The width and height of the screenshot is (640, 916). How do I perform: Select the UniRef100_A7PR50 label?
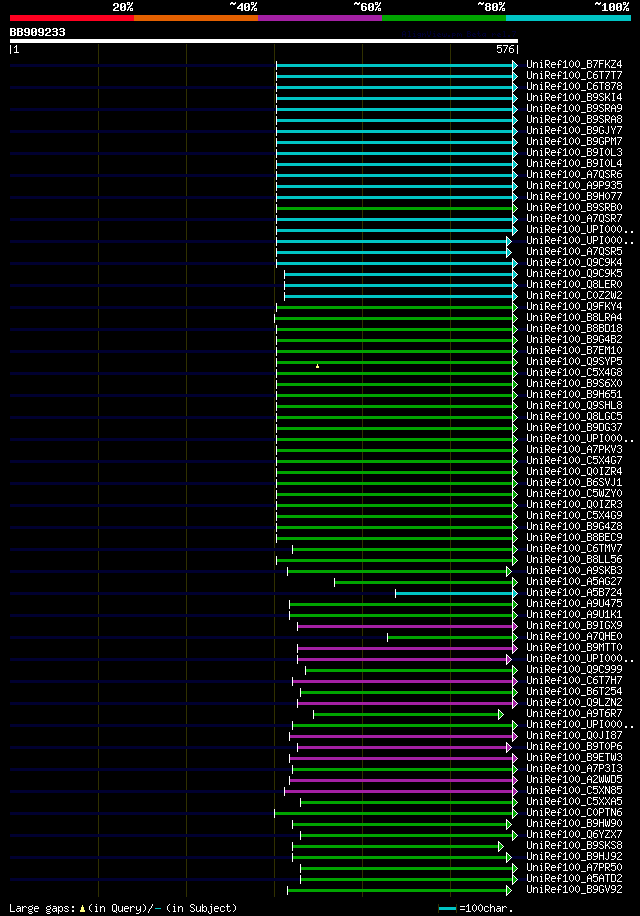574,868
